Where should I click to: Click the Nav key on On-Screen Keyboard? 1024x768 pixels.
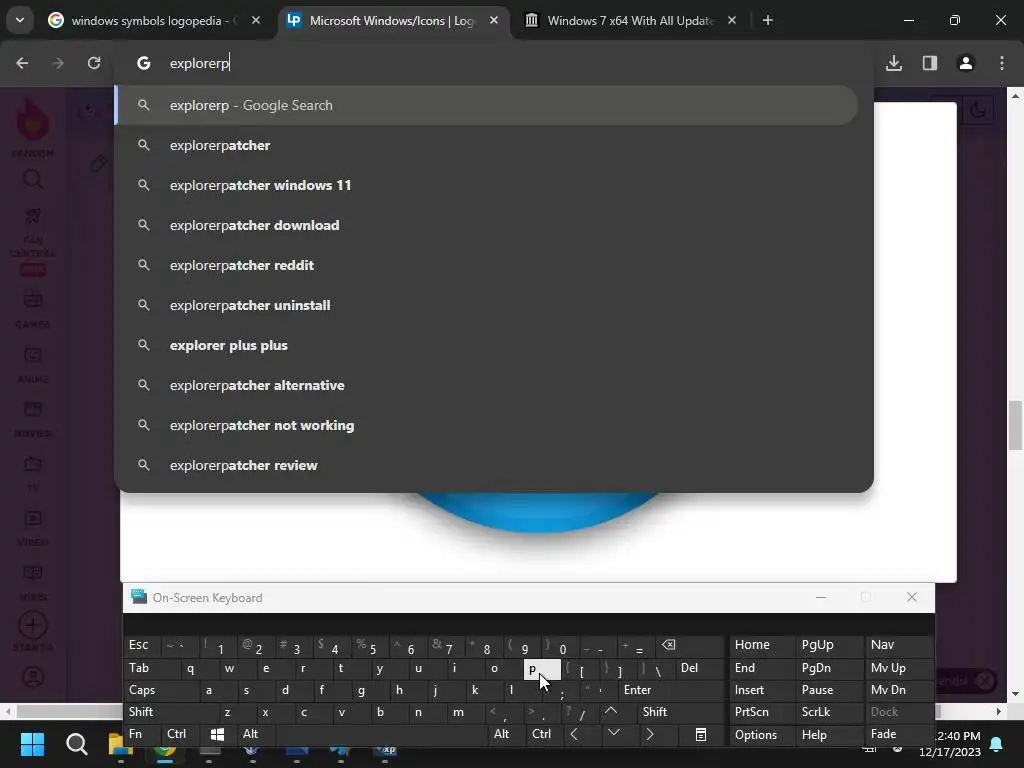point(899,645)
